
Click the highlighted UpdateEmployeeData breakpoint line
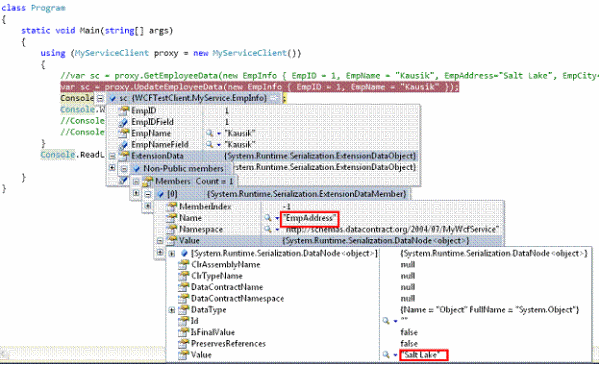(259, 87)
